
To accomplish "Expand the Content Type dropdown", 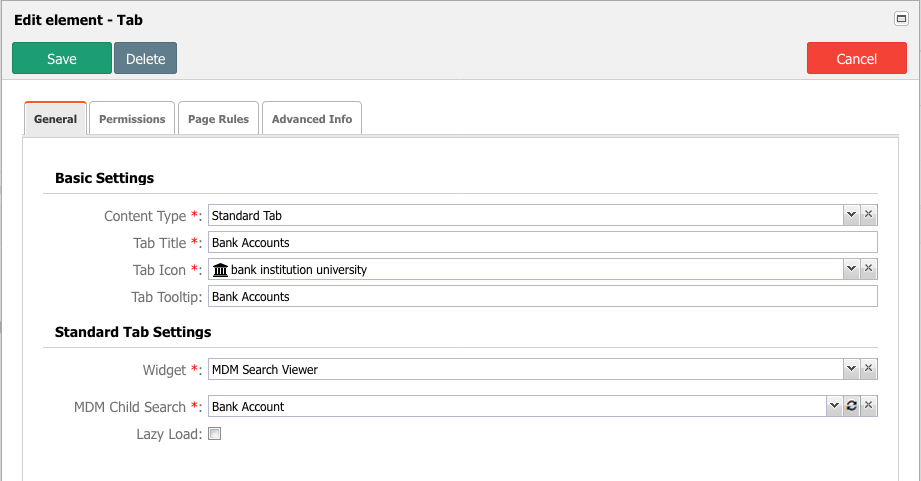I will (851, 215).
